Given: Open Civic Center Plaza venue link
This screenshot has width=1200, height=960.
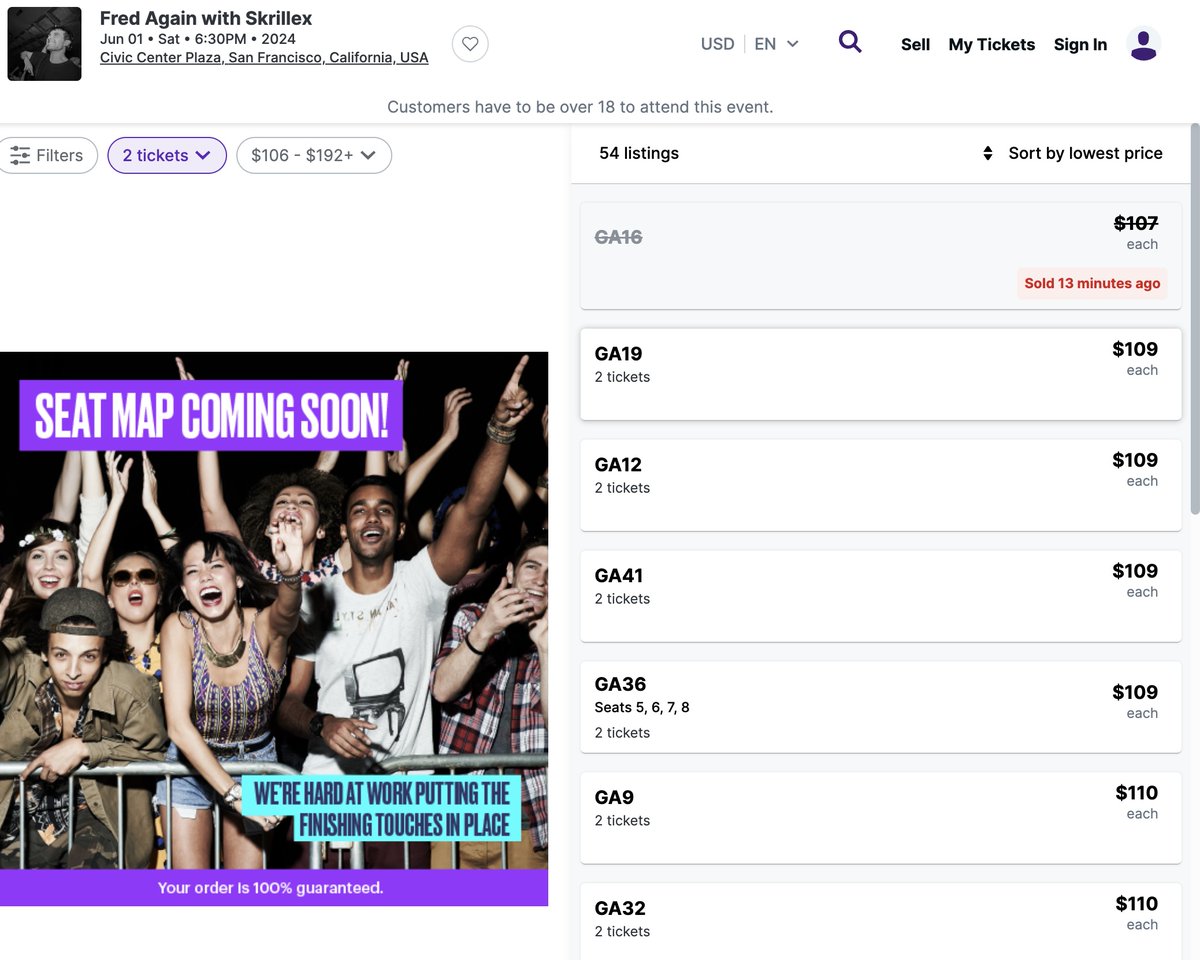Looking at the screenshot, I should pos(264,57).
